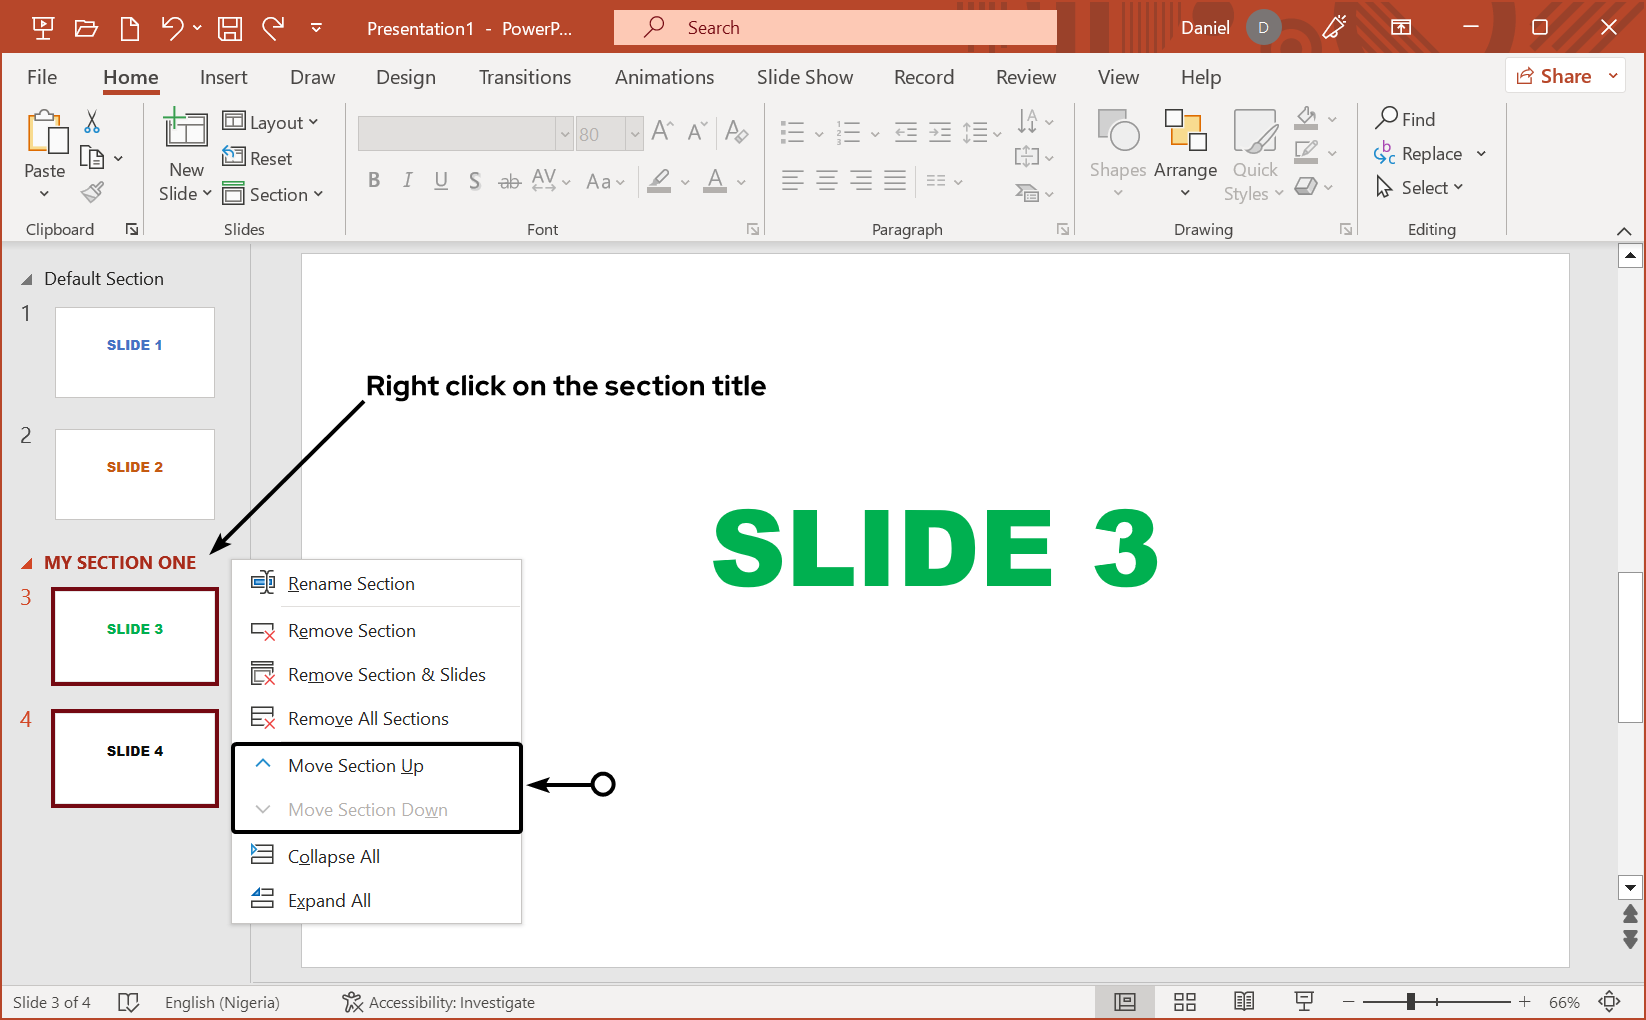Click the Format Painter icon

(92, 192)
